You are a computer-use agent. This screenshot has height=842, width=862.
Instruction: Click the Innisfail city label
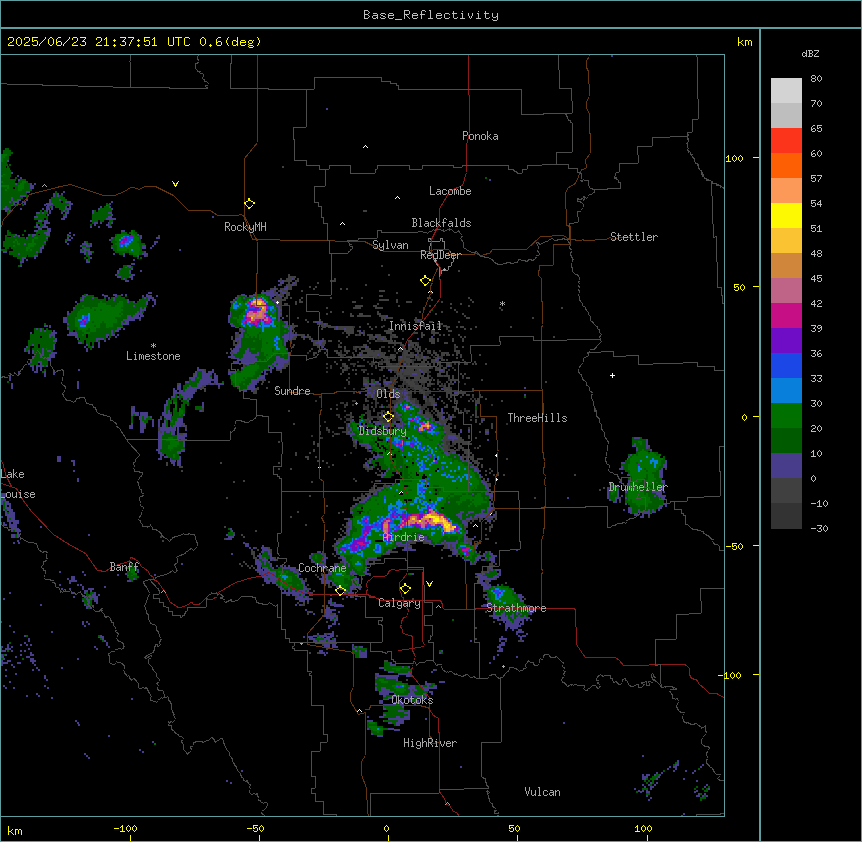coord(415,326)
